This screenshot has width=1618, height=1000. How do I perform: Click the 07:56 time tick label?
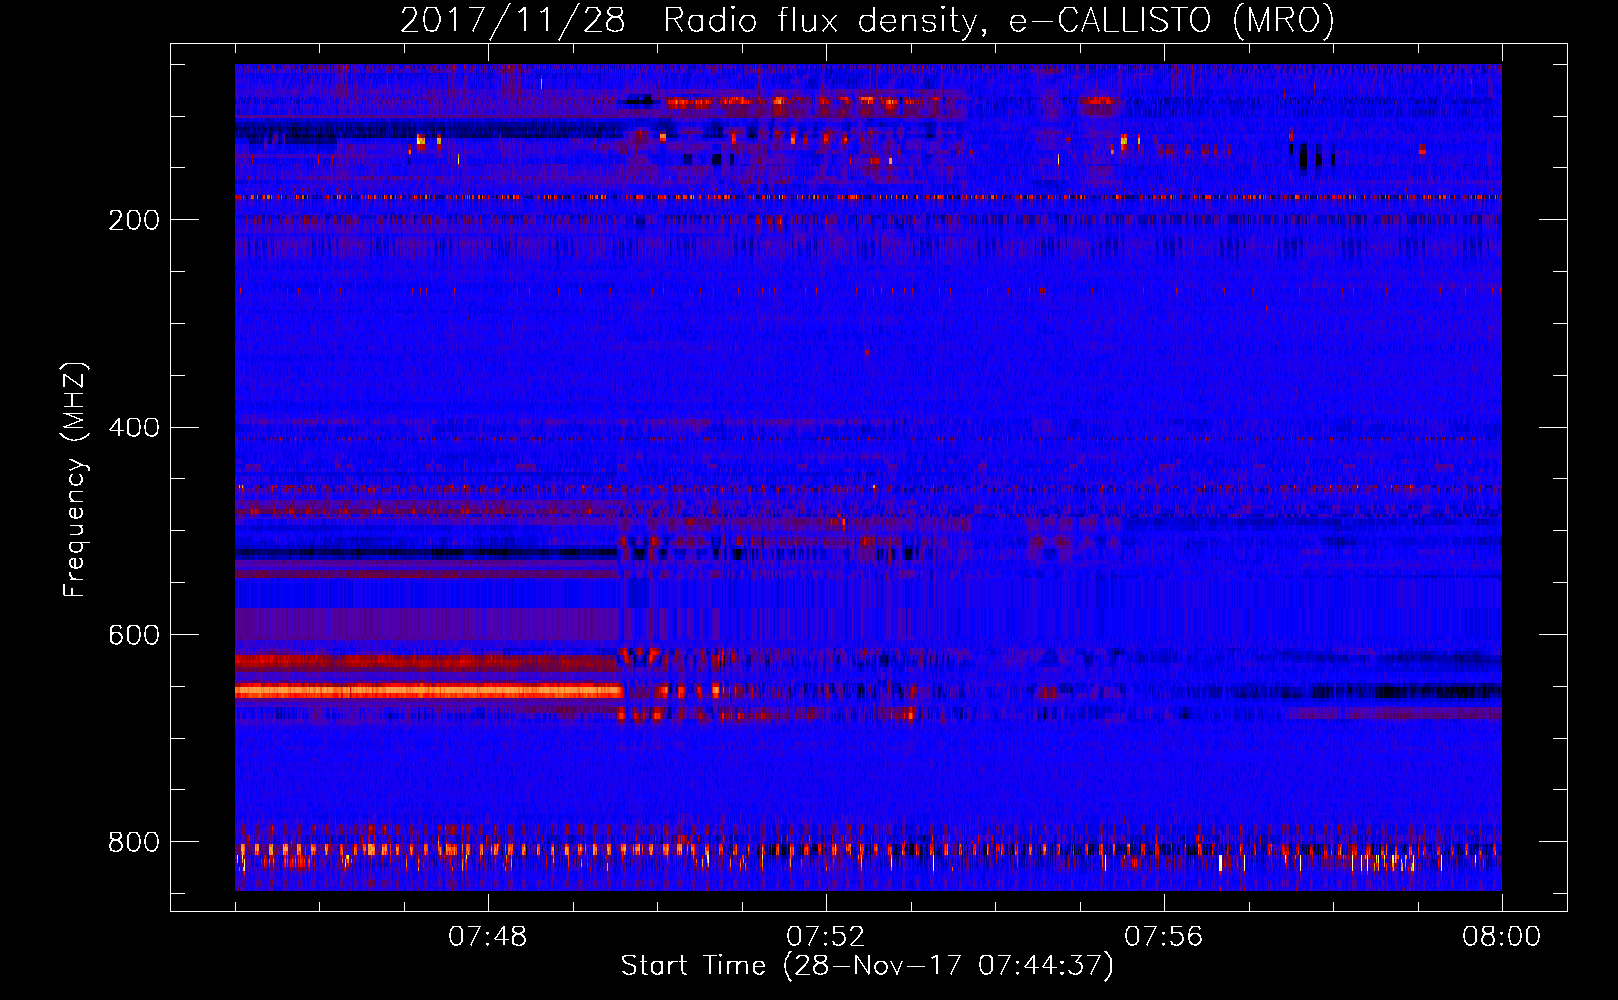tap(1164, 937)
